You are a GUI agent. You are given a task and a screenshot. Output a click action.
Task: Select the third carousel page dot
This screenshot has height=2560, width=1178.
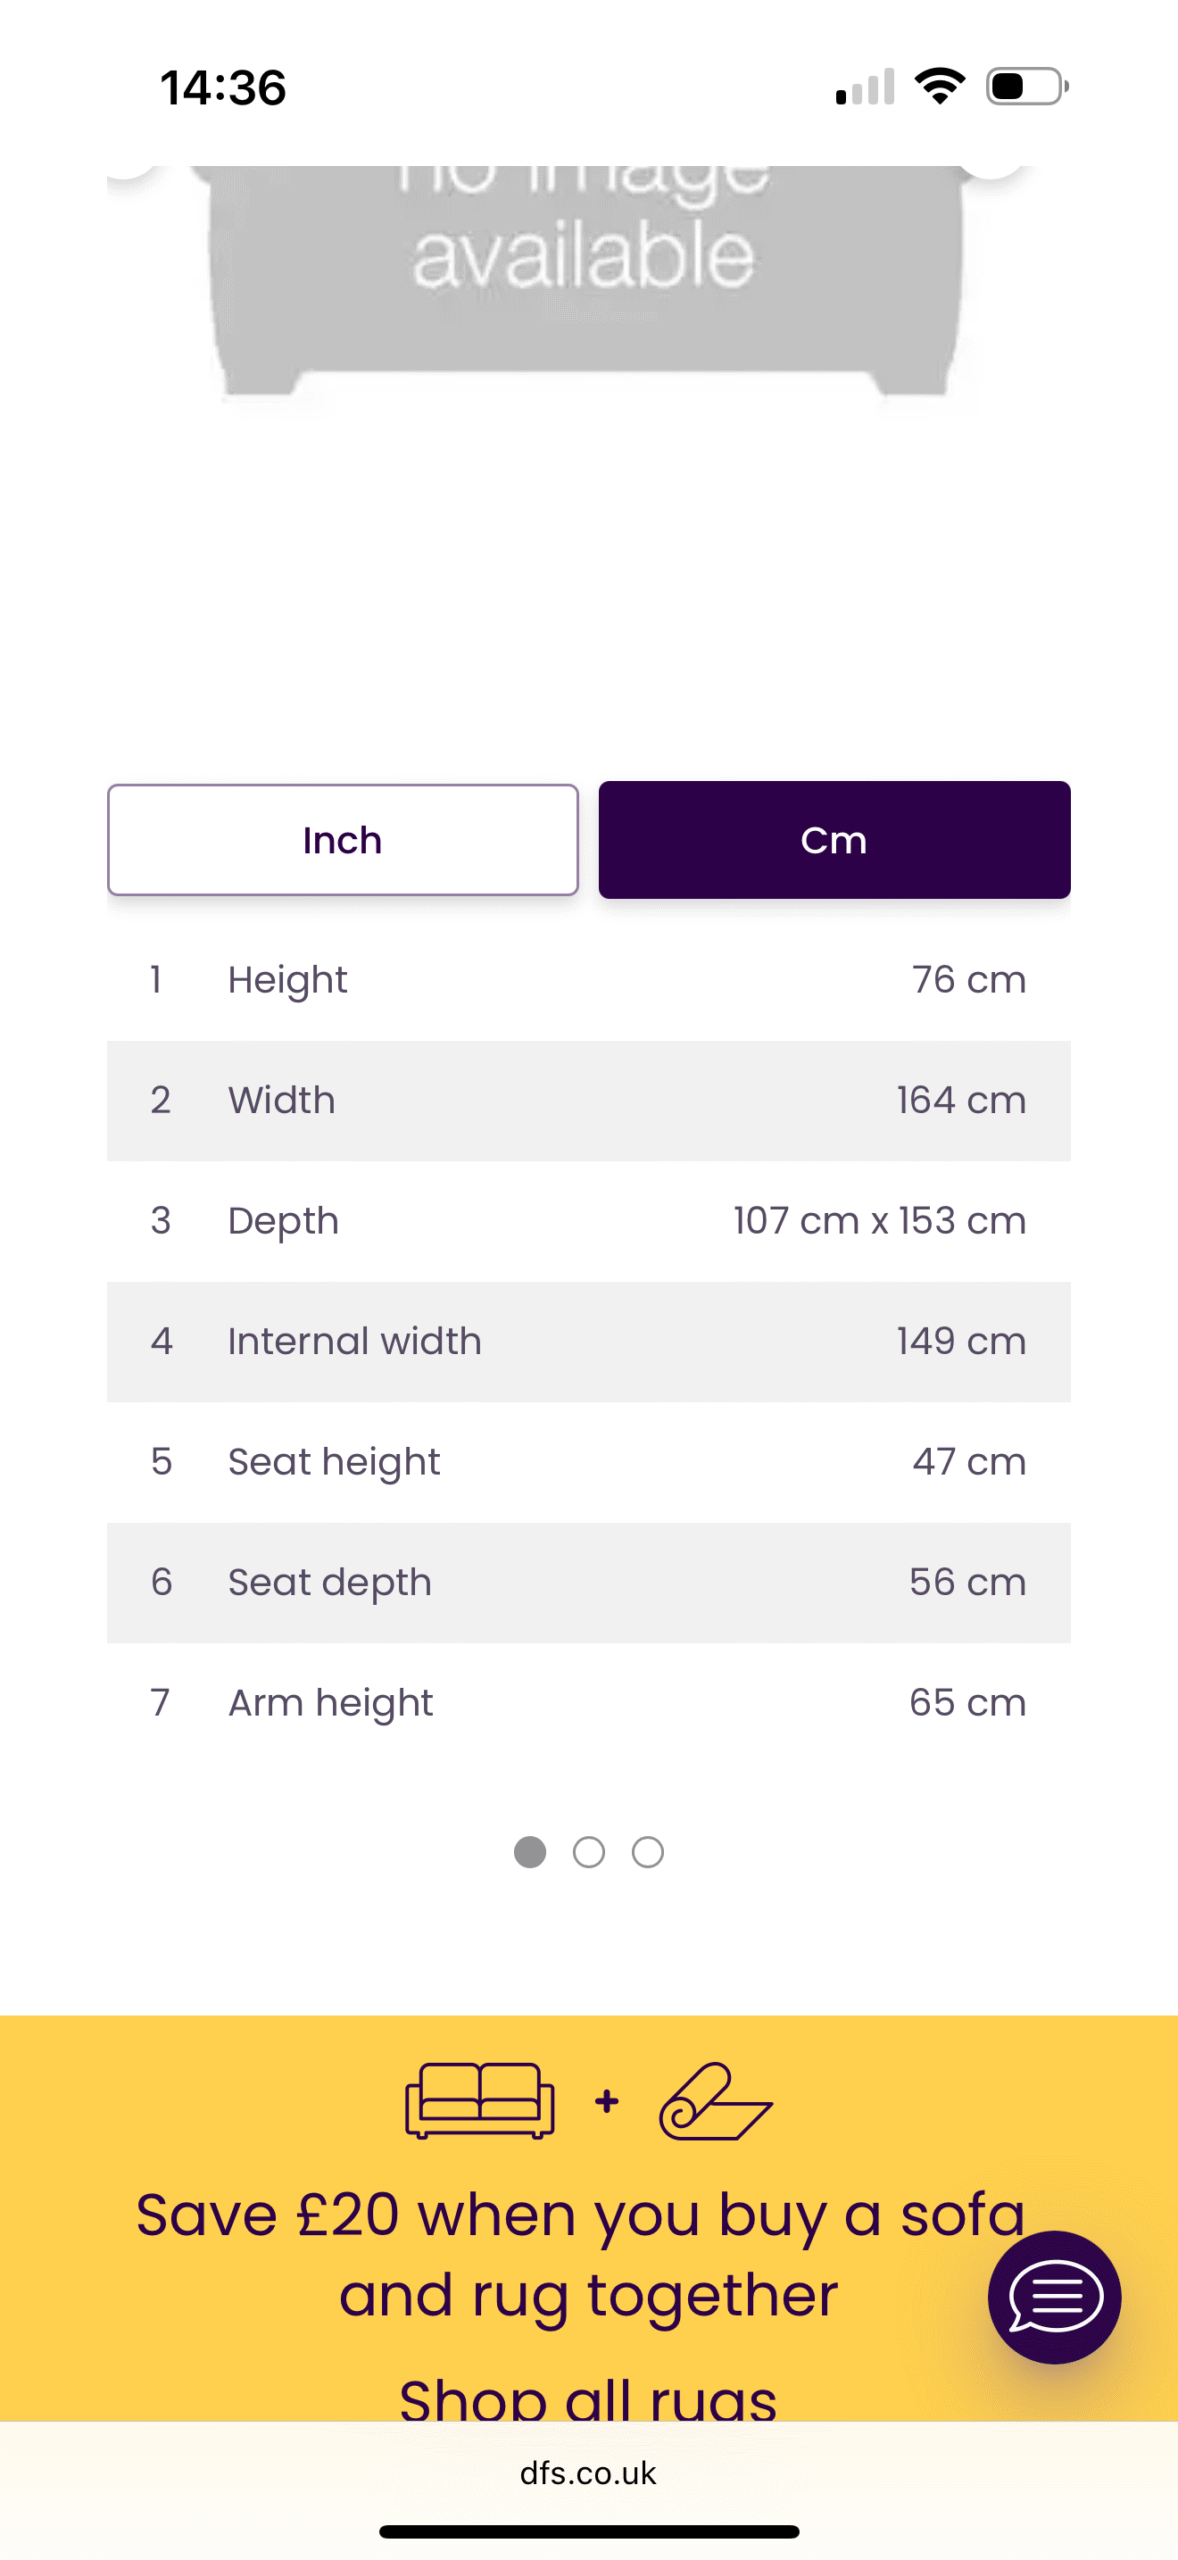click(x=648, y=1852)
